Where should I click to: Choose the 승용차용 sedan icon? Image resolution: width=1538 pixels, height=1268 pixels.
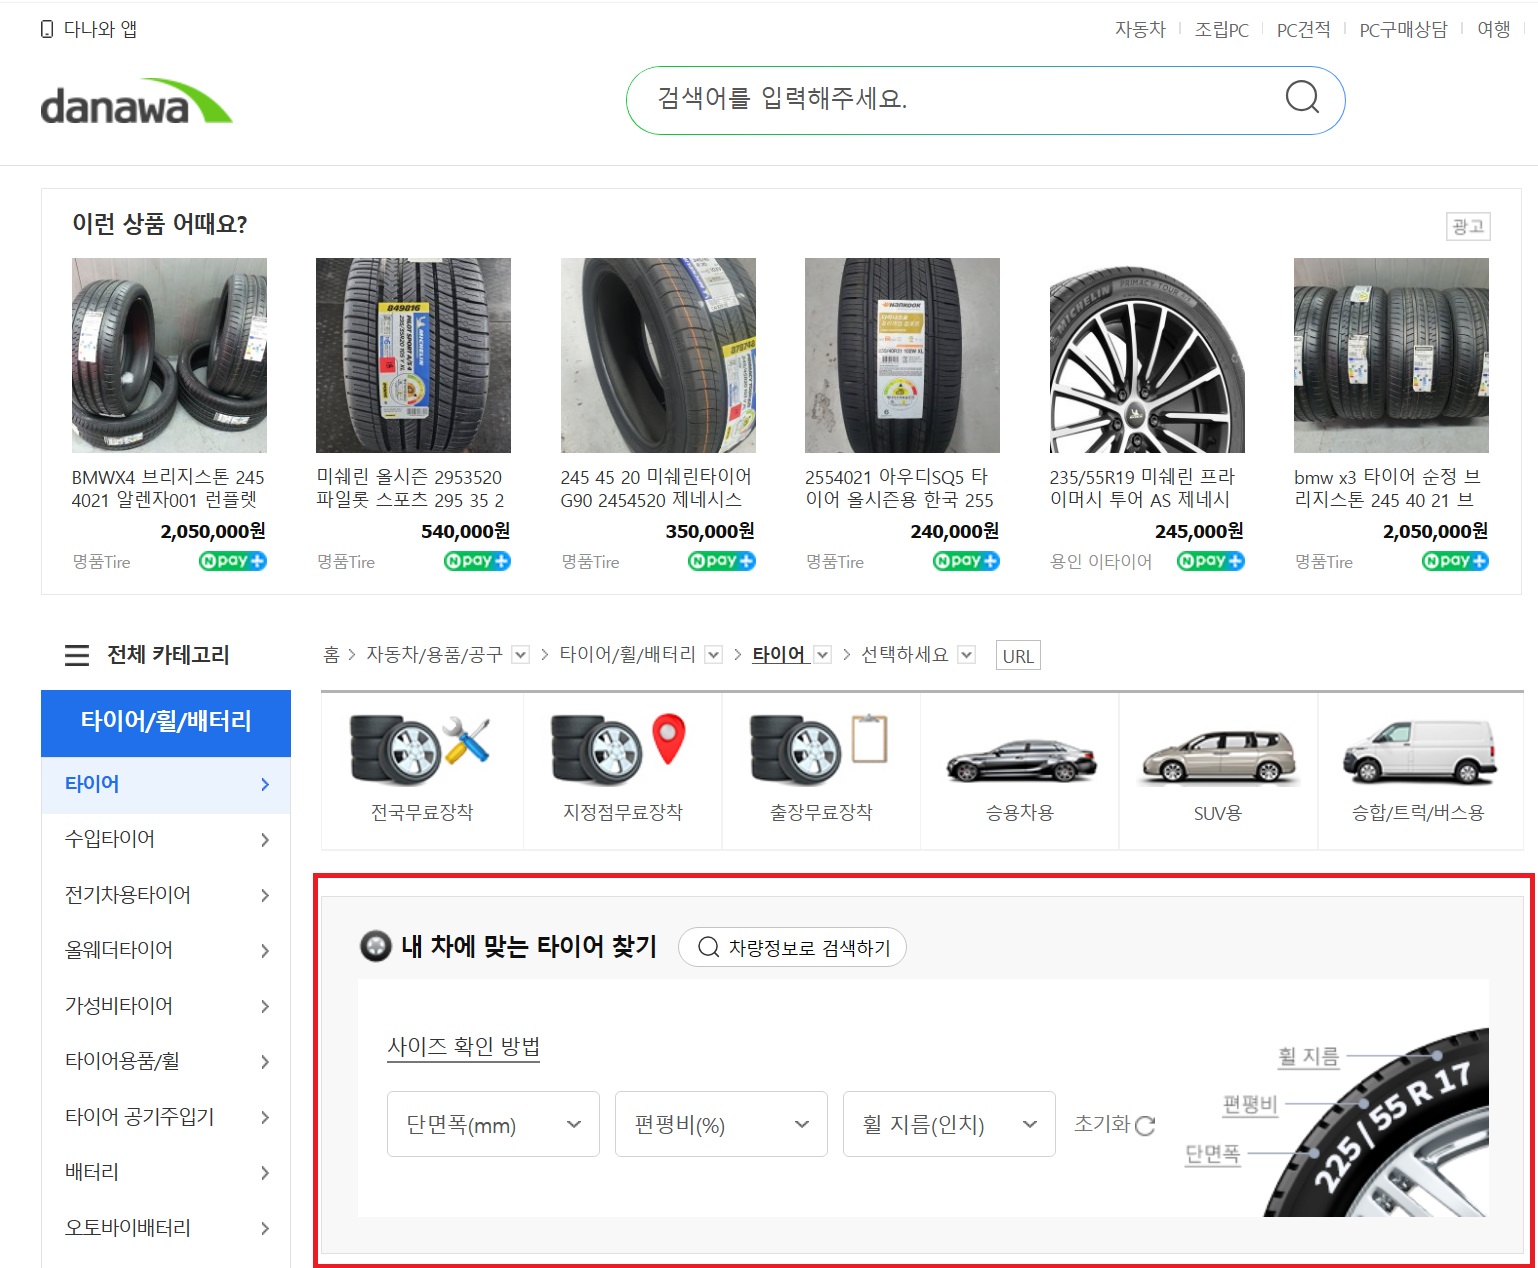(1020, 760)
